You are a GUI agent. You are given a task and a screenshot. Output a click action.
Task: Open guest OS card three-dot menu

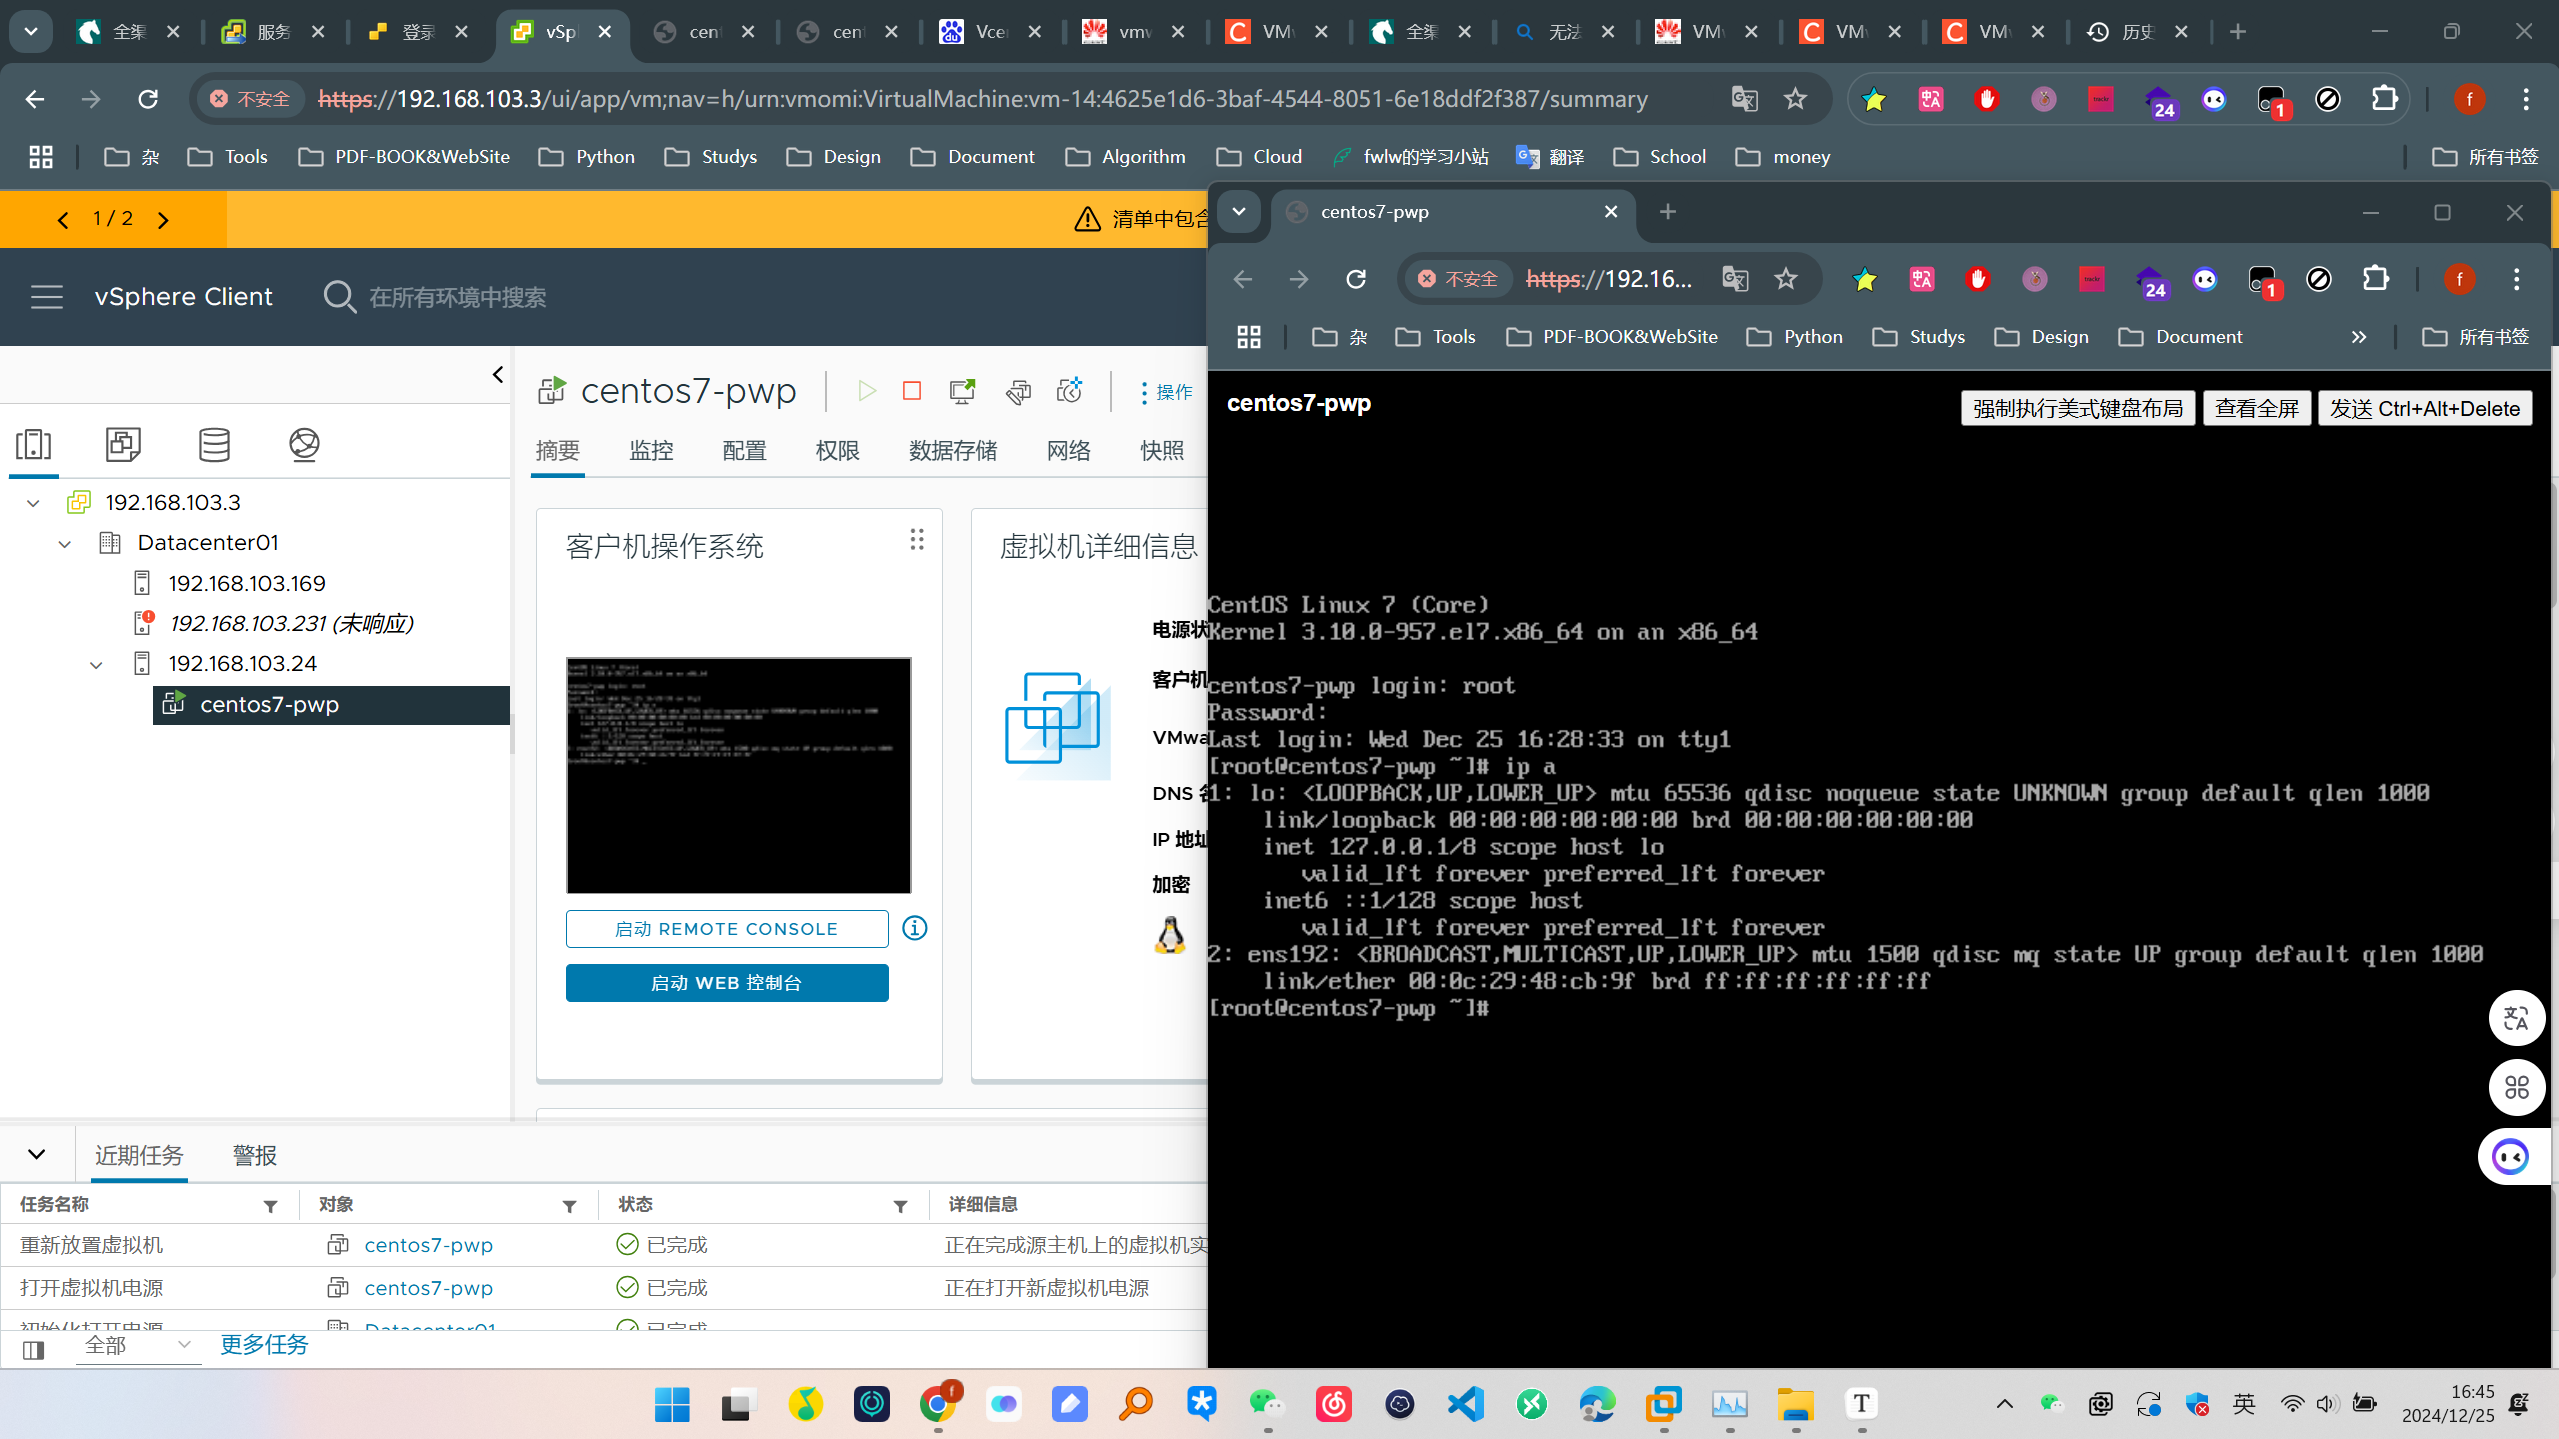pyautogui.click(x=916, y=541)
